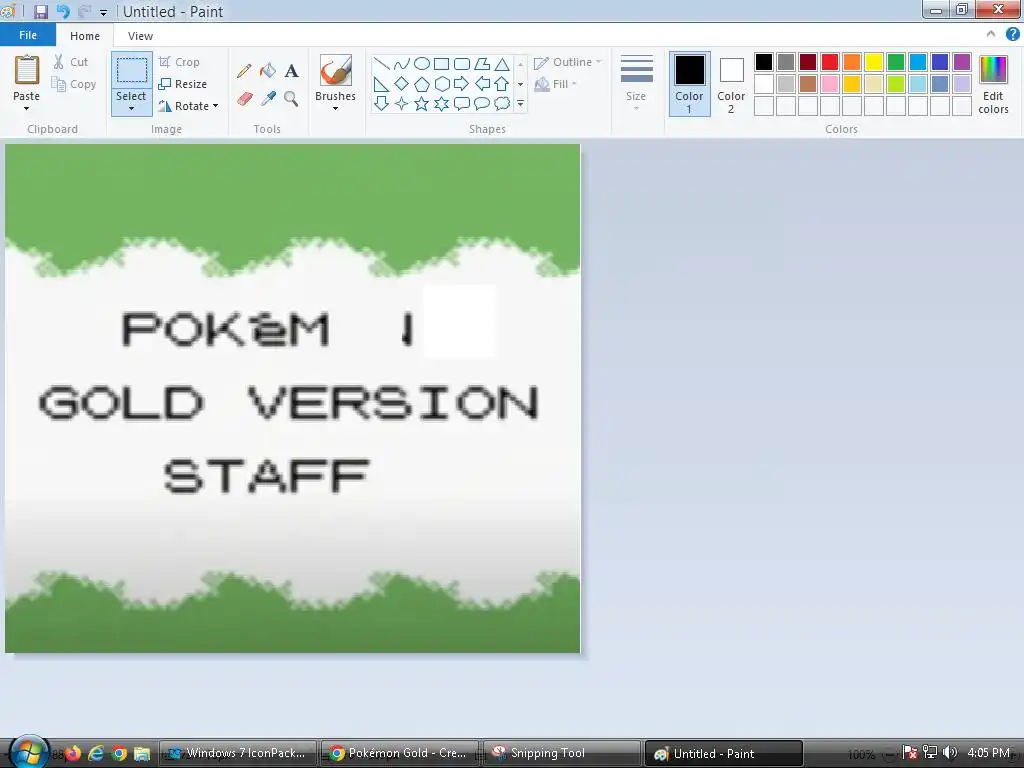Viewport: 1024px width, 768px height.
Task: Choose the Five-point star shape
Action: [422, 103]
